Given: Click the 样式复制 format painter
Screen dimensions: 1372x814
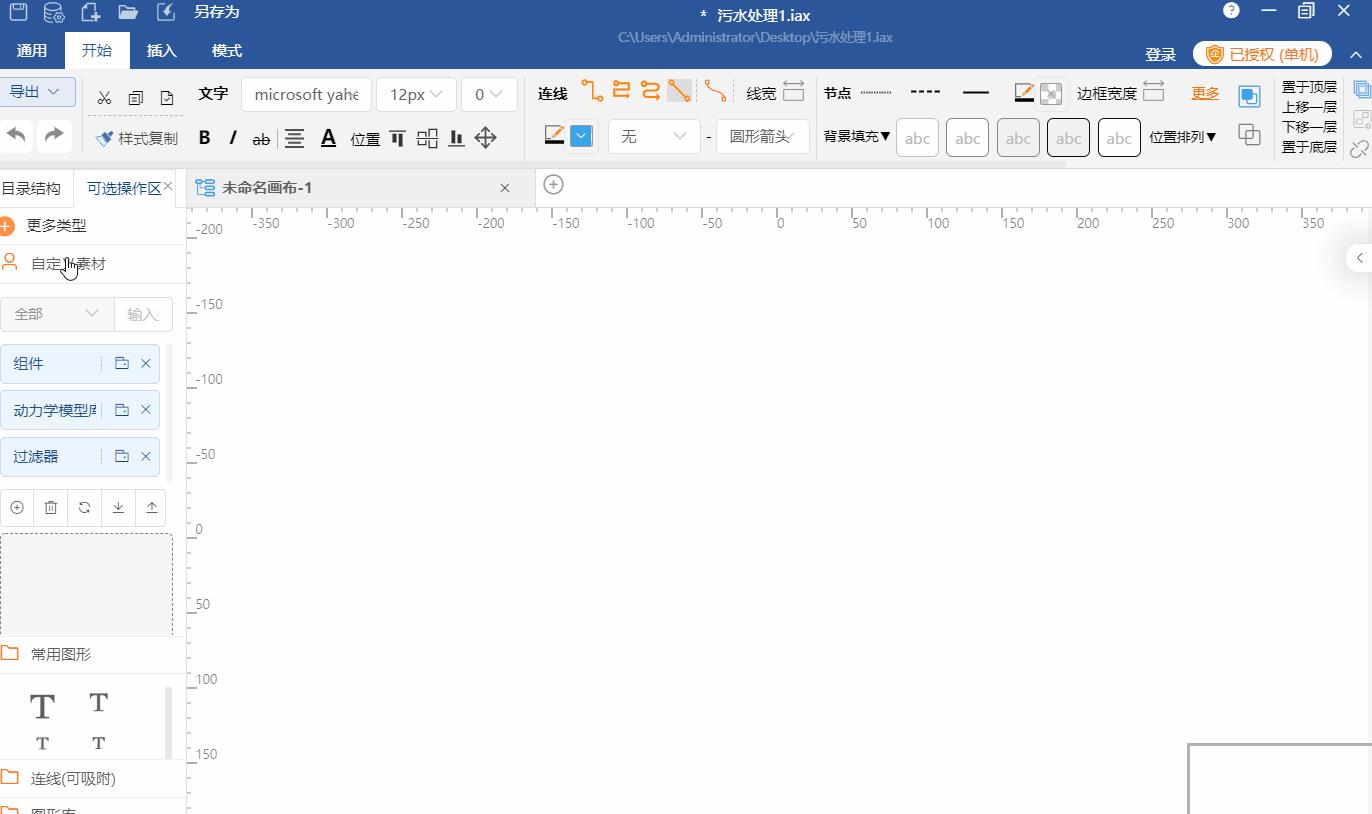Looking at the screenshot, I should point(137,138).
